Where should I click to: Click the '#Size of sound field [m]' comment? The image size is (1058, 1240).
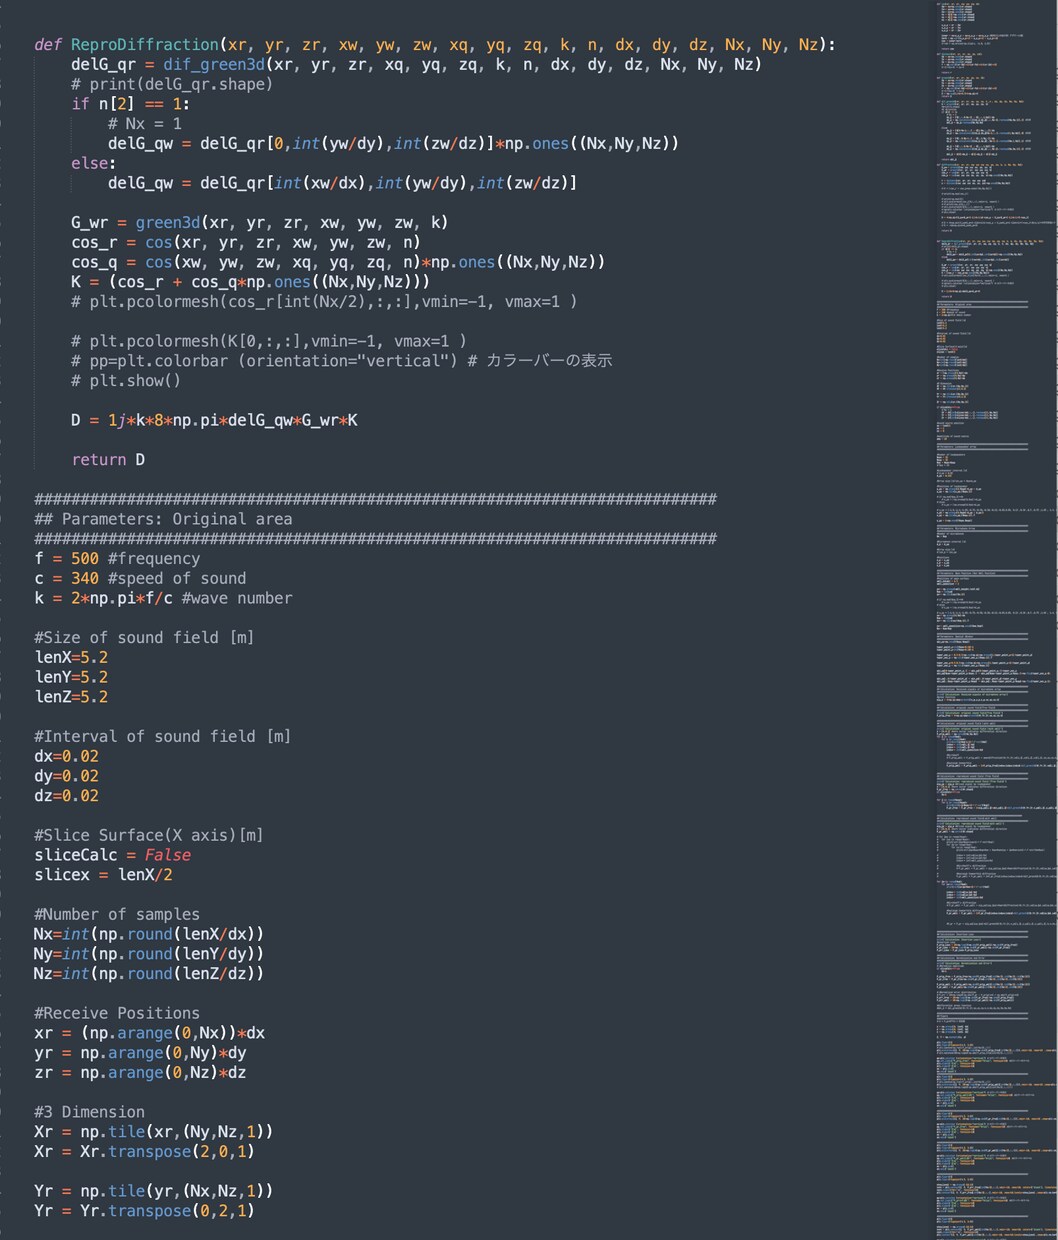pyautogui.click(x=144, y=638)
